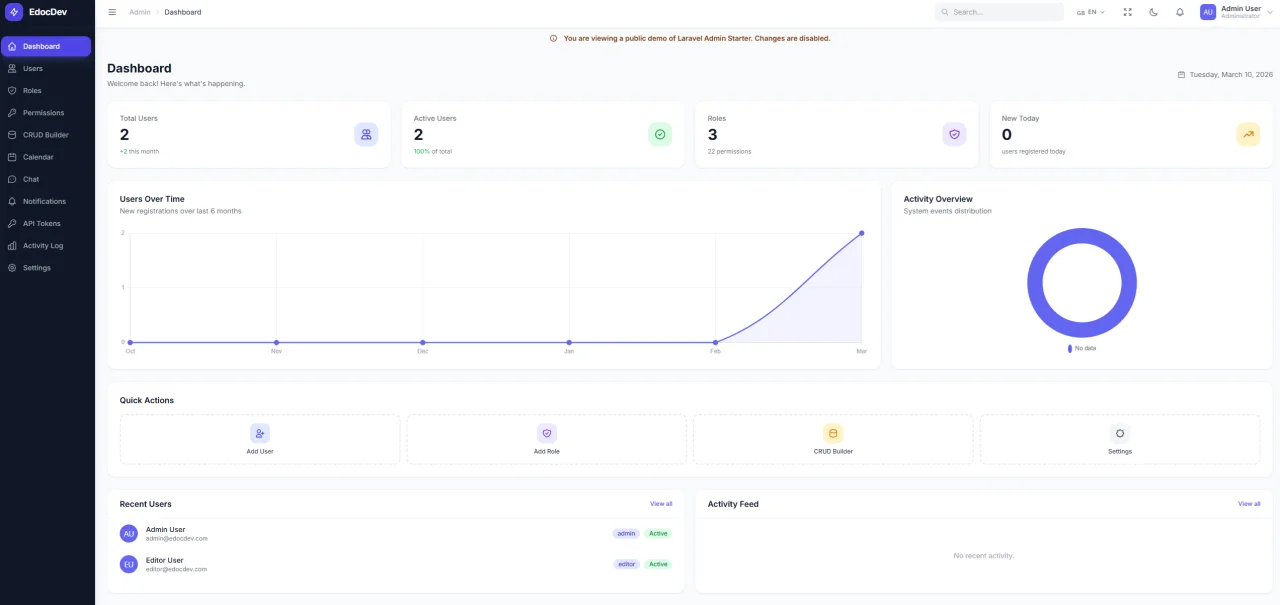
Task: Click the Total Users card icon
Action: pyautogui.click(x=366, y=134)
